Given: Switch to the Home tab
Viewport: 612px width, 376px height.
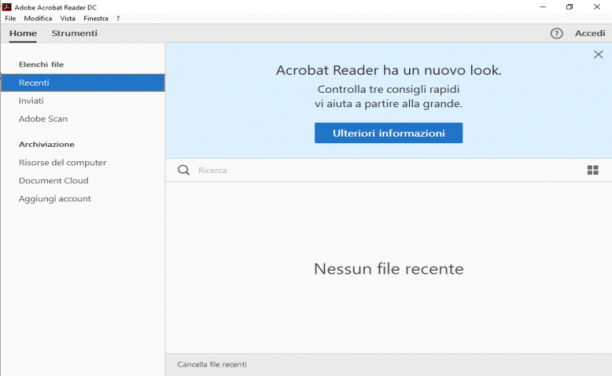Looking at the screenshot, I should click(x=23, y=33).
